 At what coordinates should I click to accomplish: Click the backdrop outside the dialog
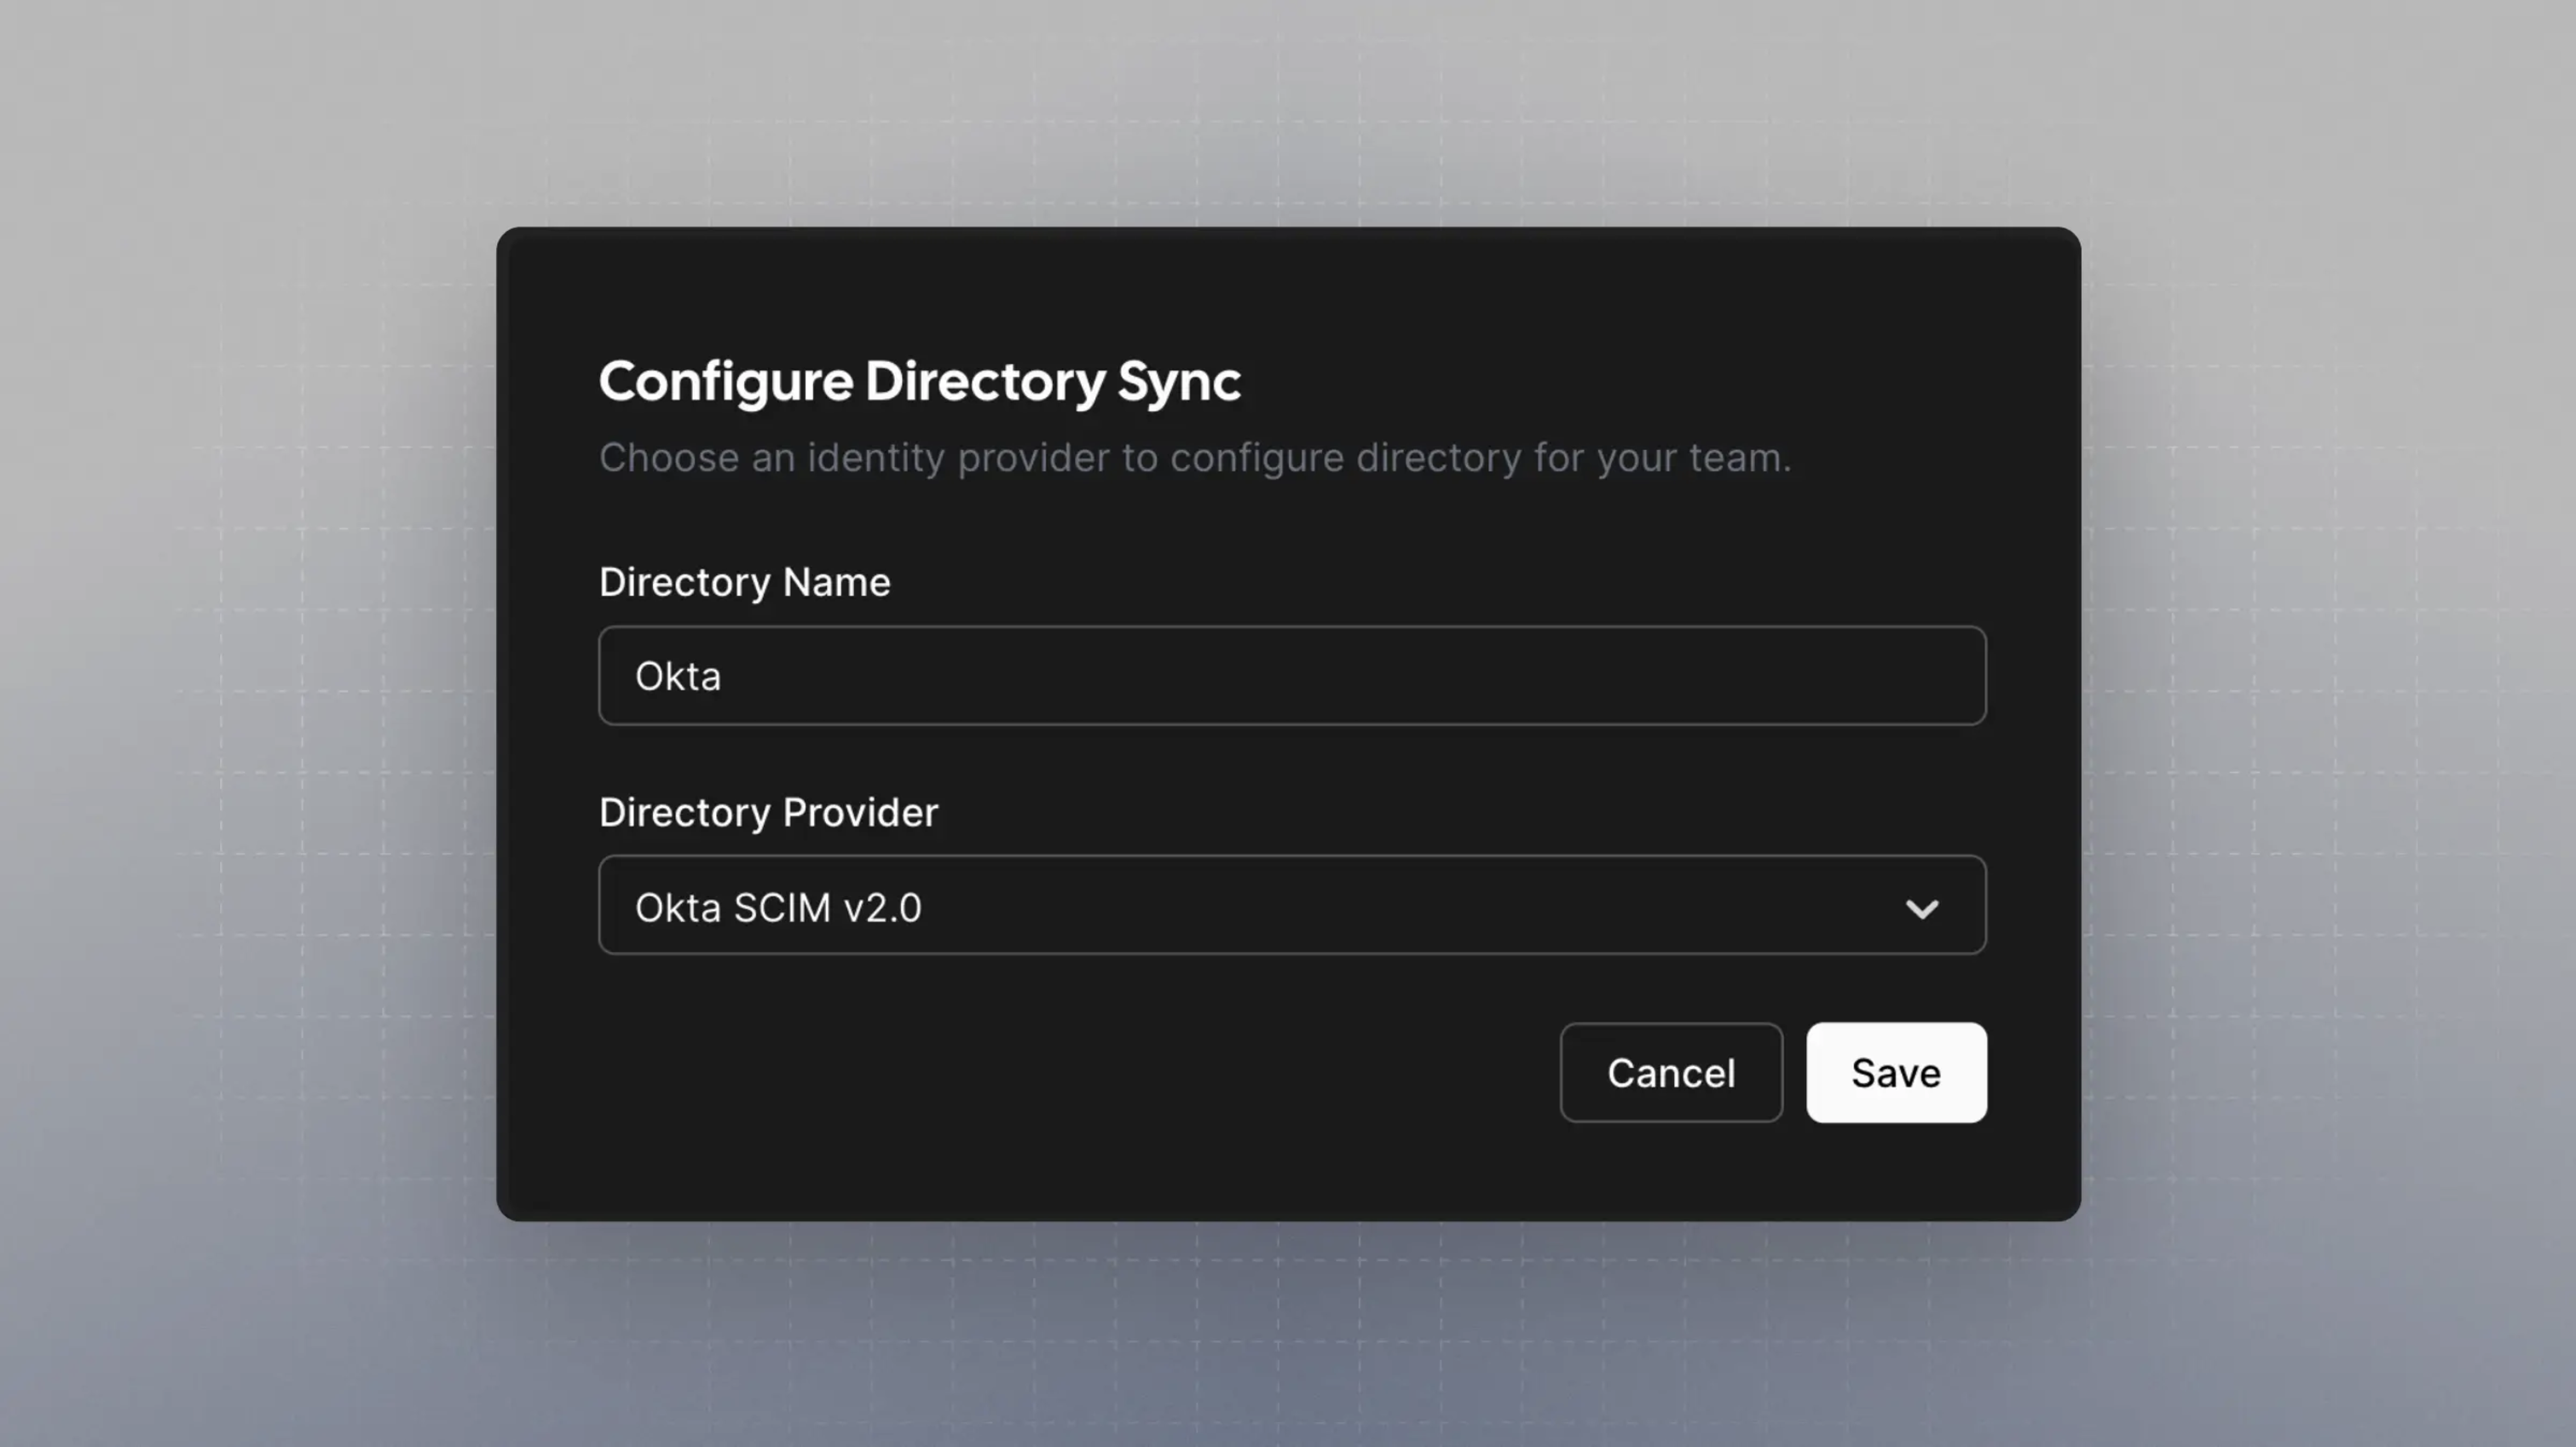click(240, 700)
